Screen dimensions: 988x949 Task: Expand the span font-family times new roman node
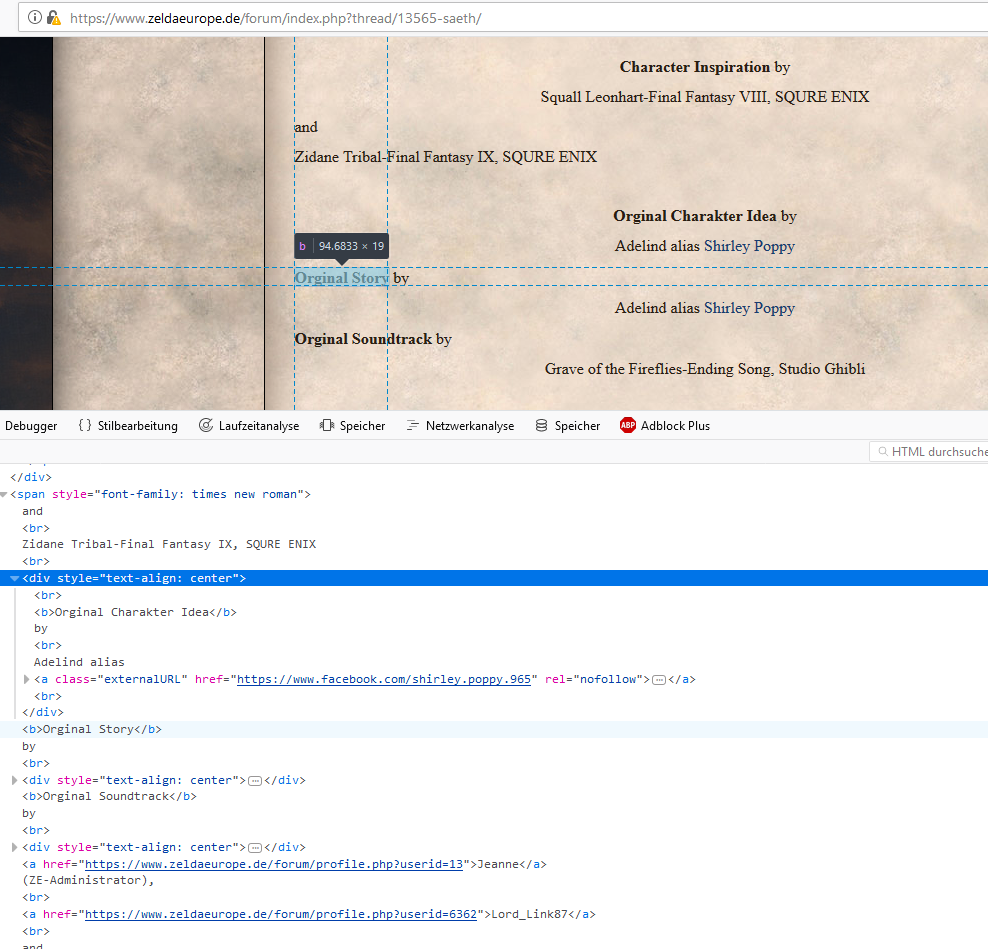pos(5,495)
